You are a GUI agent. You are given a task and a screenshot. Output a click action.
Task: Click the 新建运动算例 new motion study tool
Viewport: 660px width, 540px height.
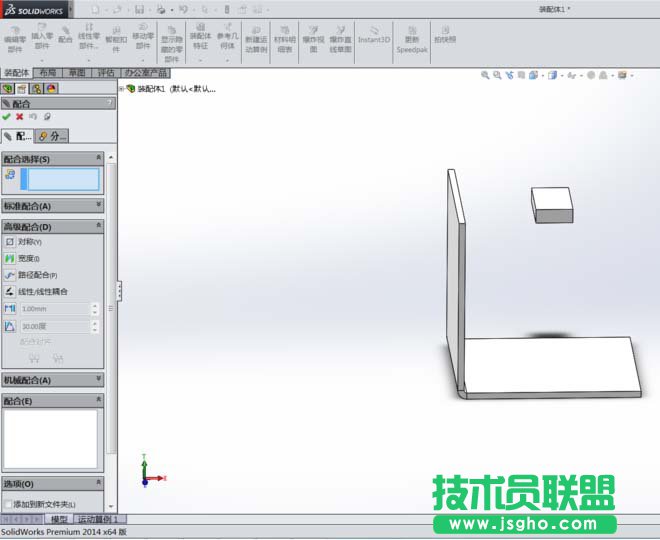tap(256, 40)
